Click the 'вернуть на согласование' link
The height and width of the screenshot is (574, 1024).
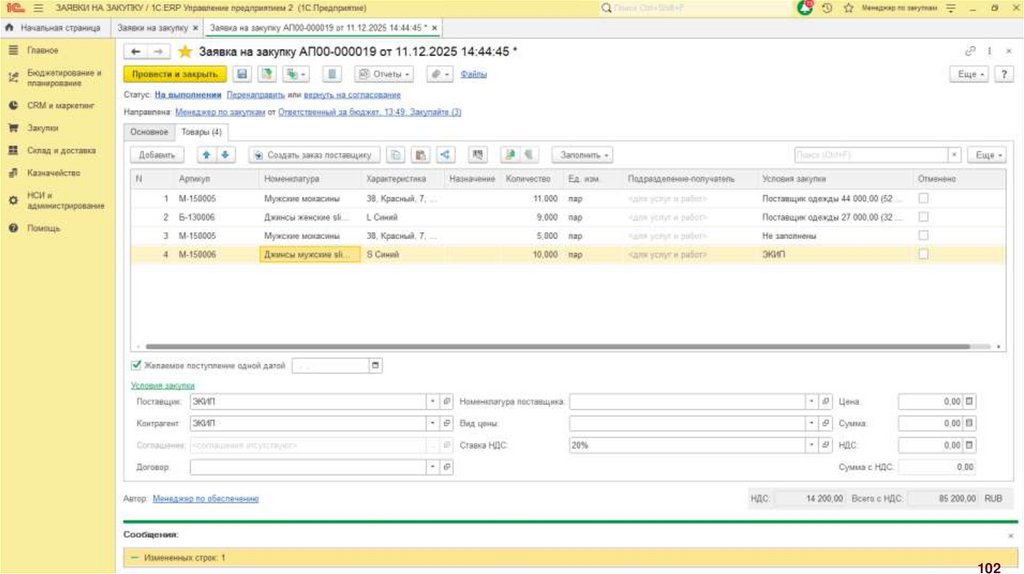coord(352,95)
